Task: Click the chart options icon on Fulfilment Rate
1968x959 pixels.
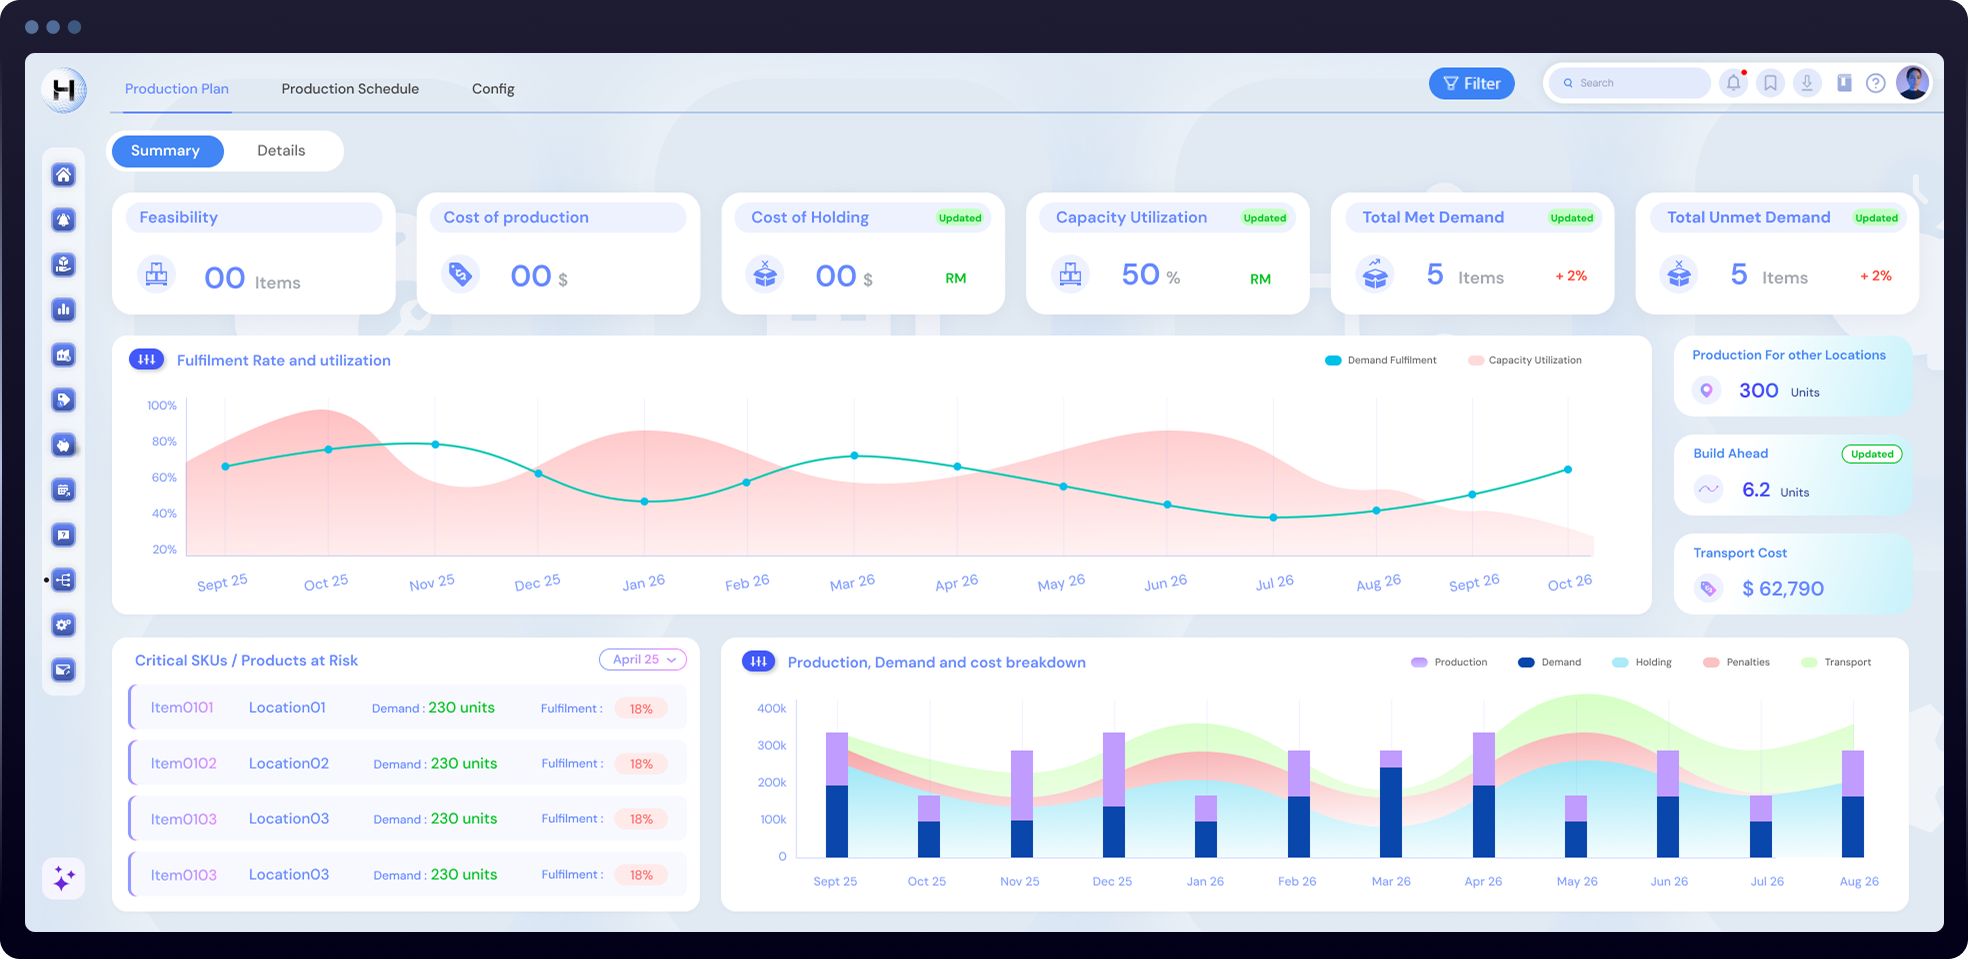Action: (146, 359)
